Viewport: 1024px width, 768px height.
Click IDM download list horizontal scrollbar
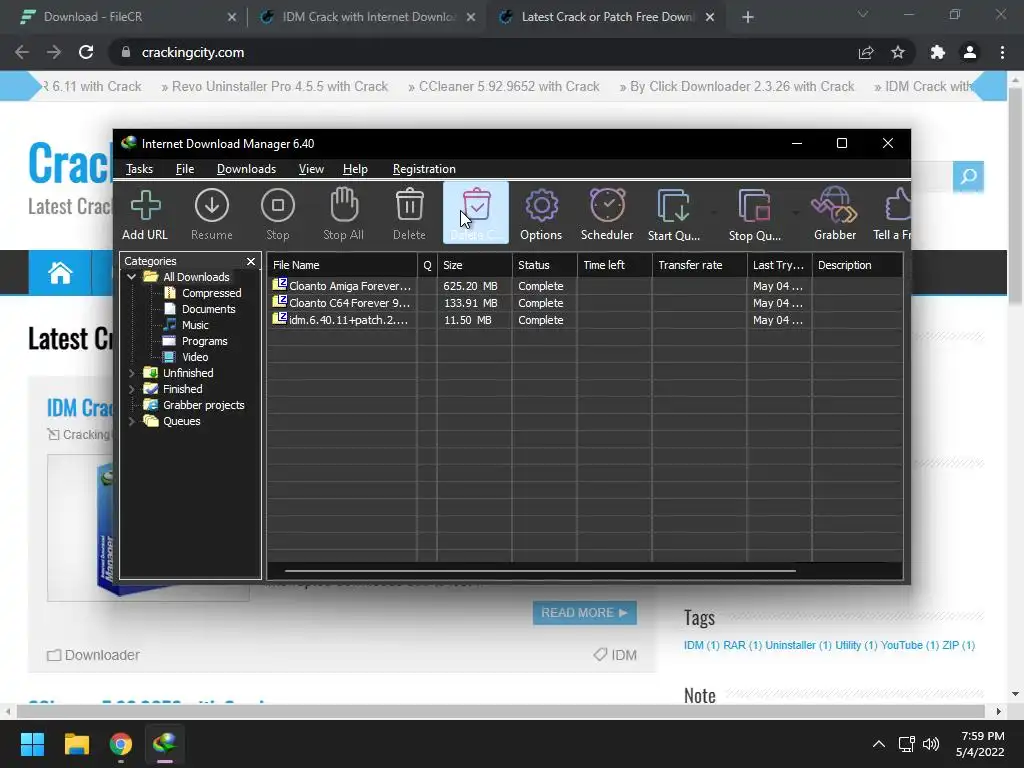[x=540, y=571]
